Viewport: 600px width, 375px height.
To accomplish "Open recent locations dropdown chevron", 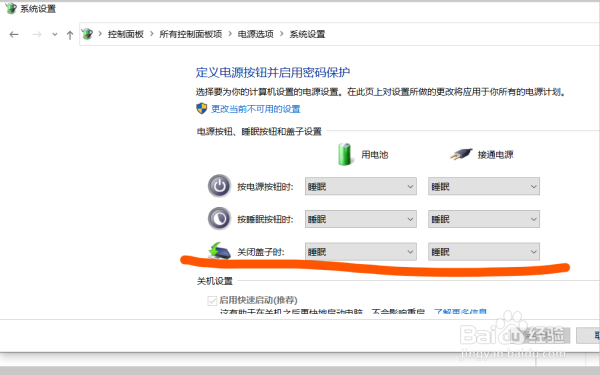I will [55, 35].
